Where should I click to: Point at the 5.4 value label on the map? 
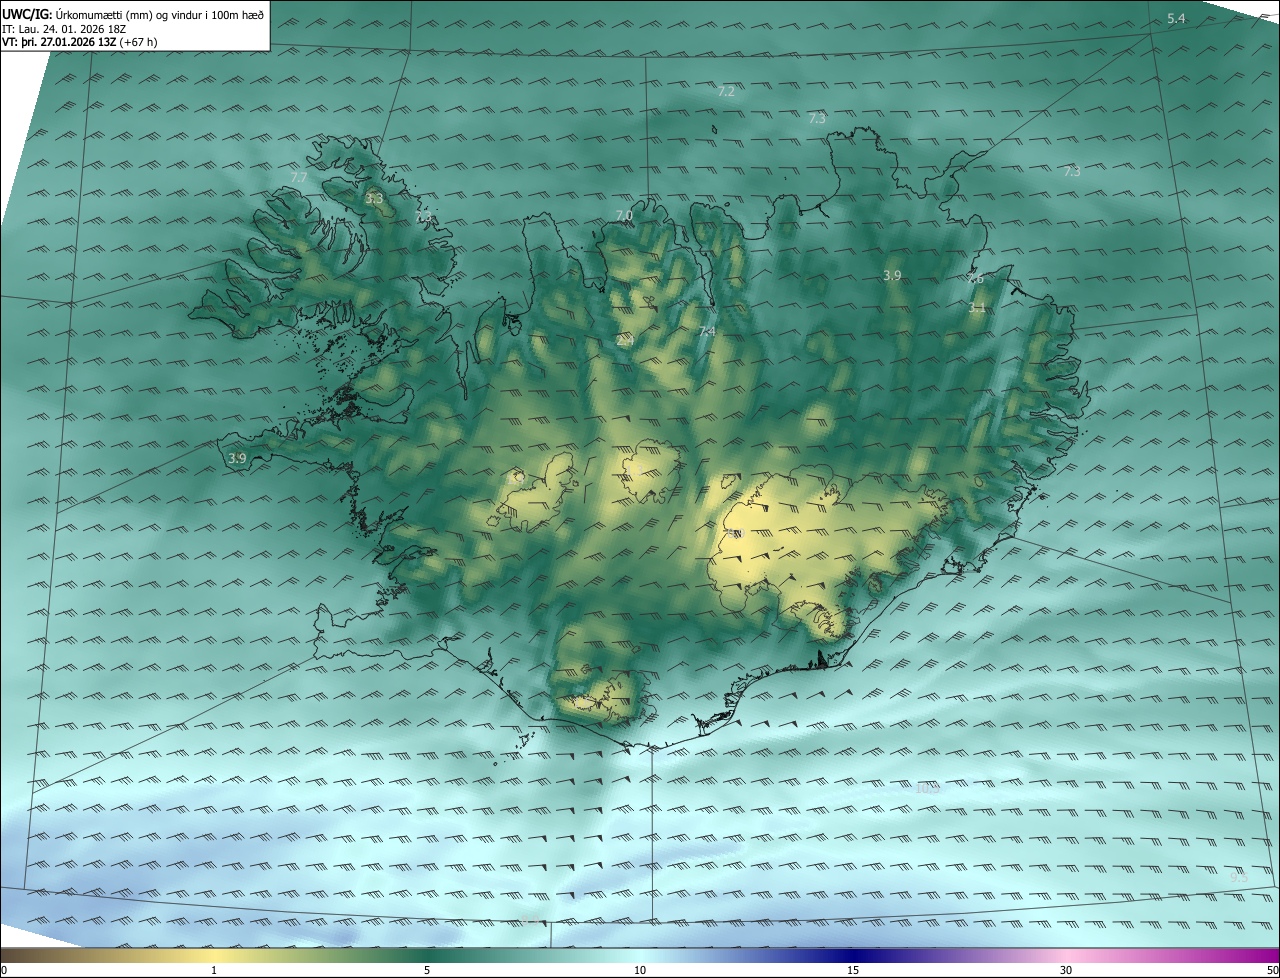[x=1176, y=19]
